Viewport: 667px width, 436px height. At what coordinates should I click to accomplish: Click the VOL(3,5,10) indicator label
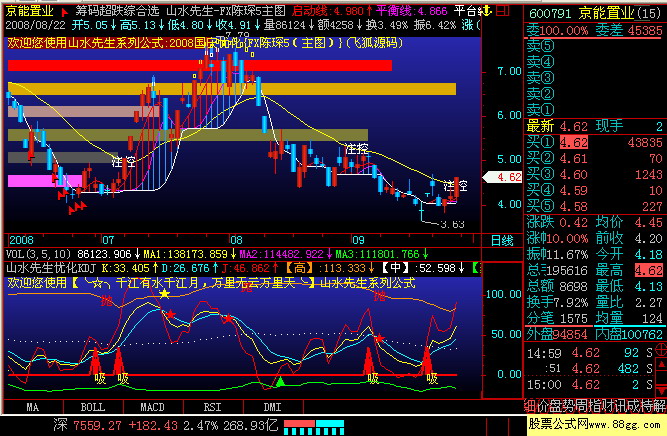point(39,254)
